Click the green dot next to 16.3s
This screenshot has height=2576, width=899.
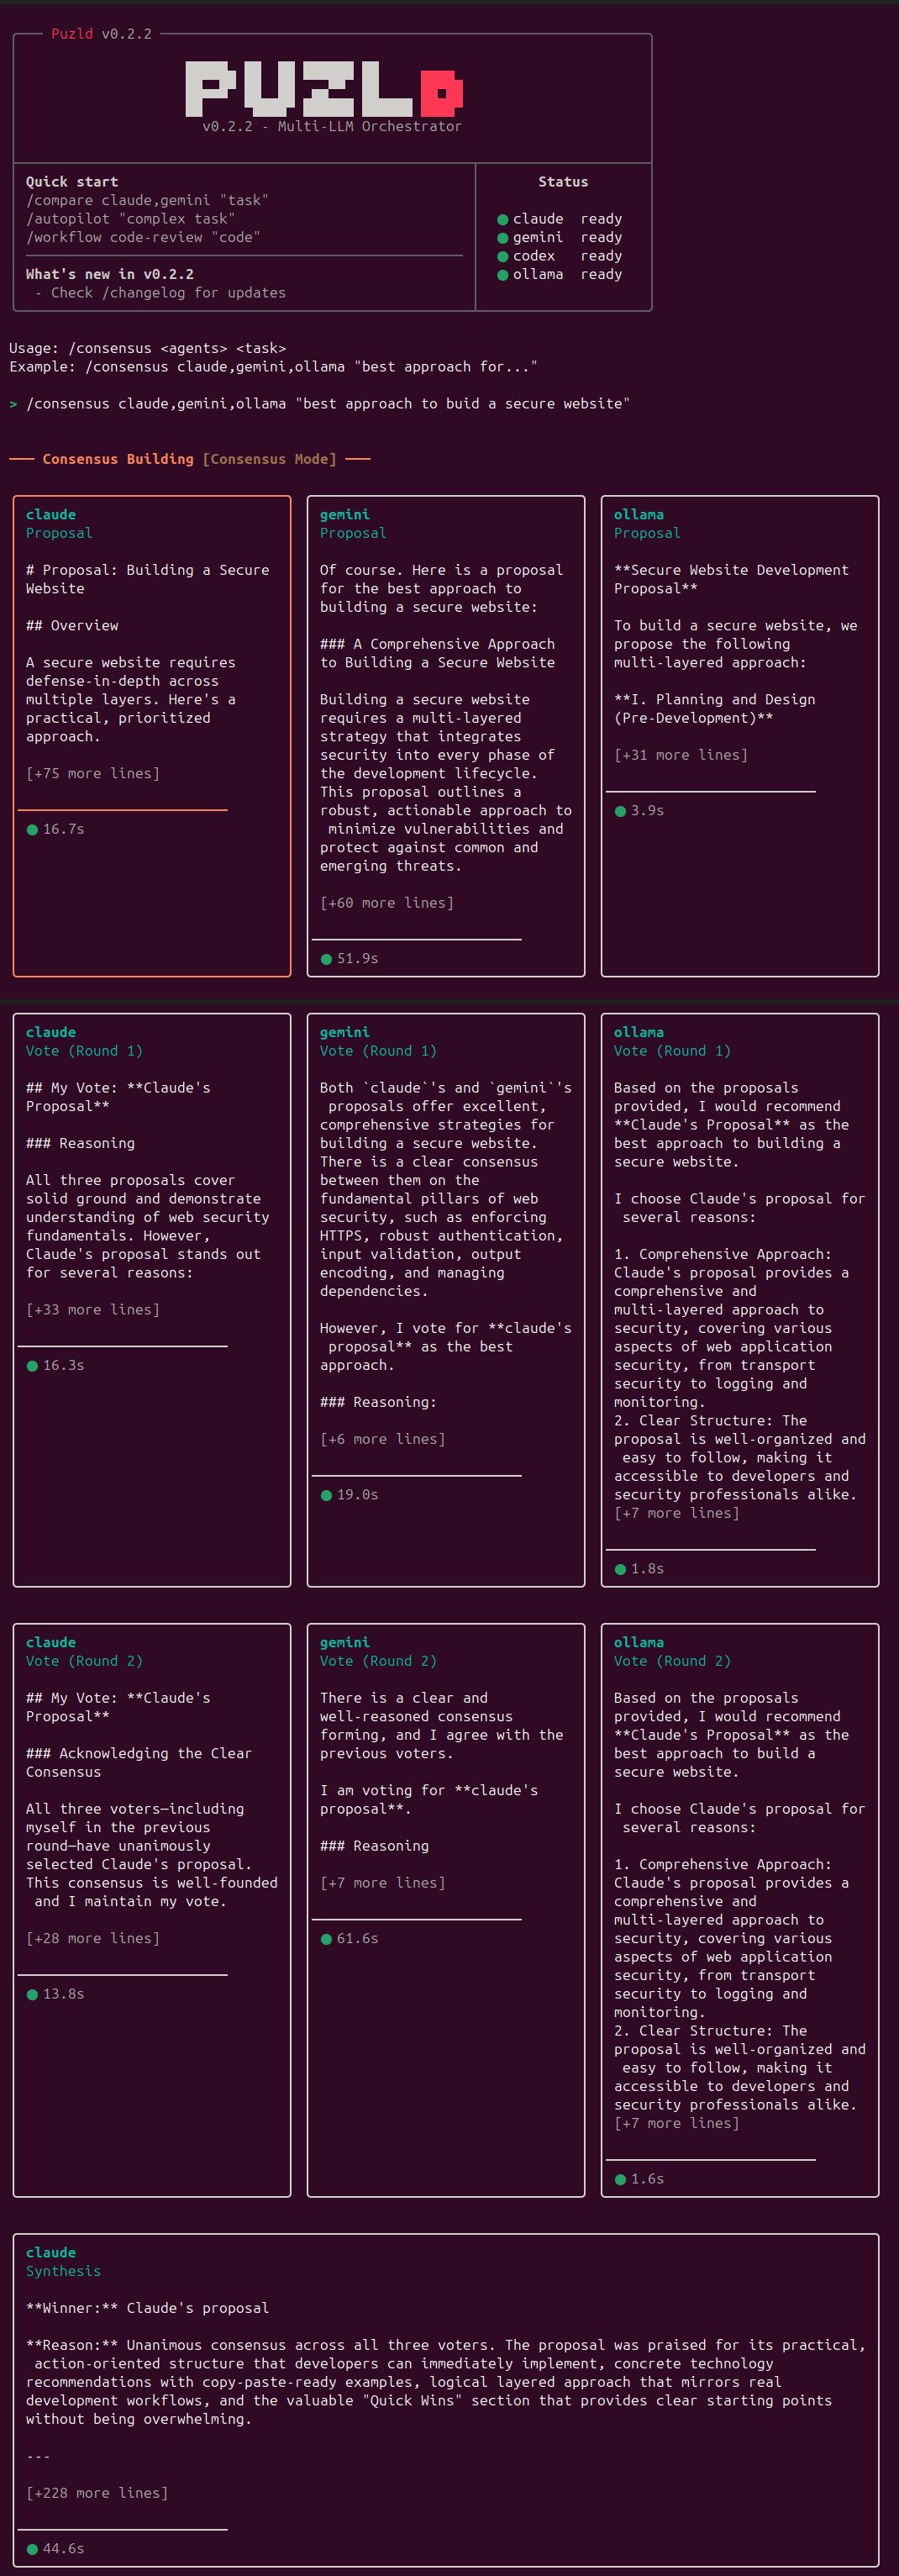point(32,1366)
